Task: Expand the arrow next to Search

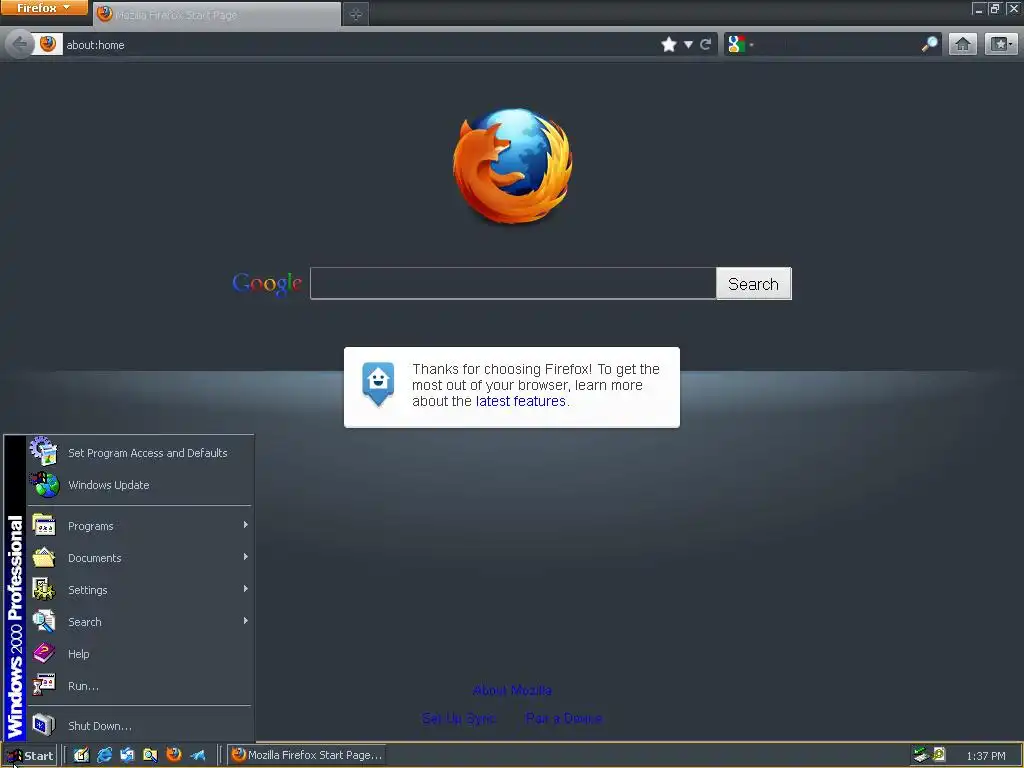Action: pos(246,621)
